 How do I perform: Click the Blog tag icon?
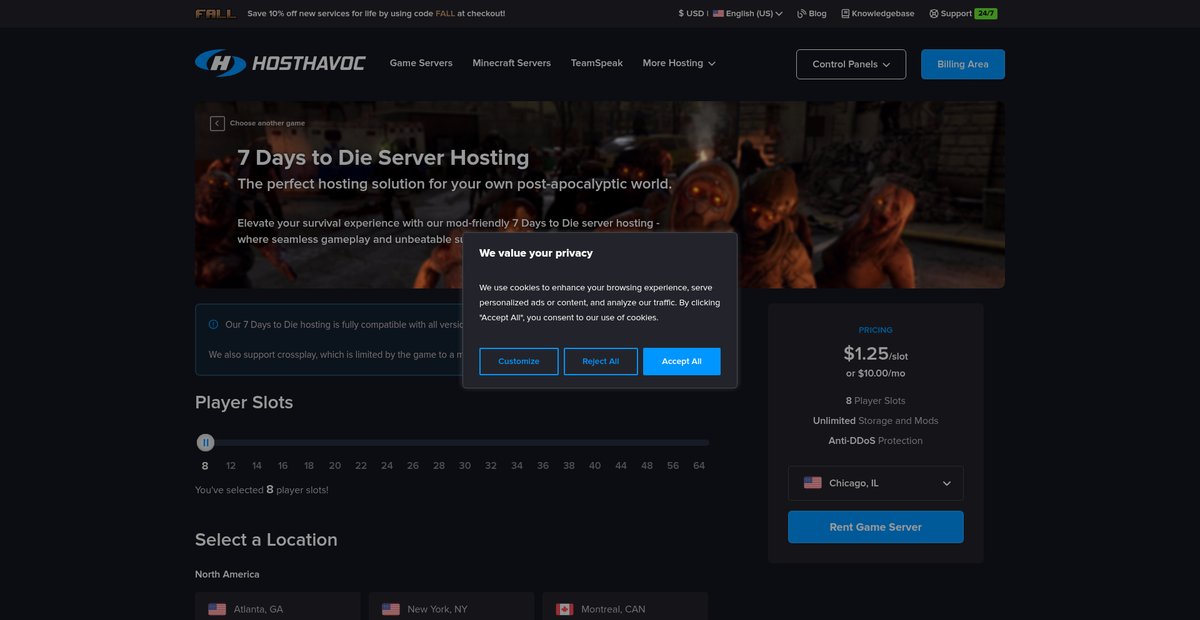point(801,14)
